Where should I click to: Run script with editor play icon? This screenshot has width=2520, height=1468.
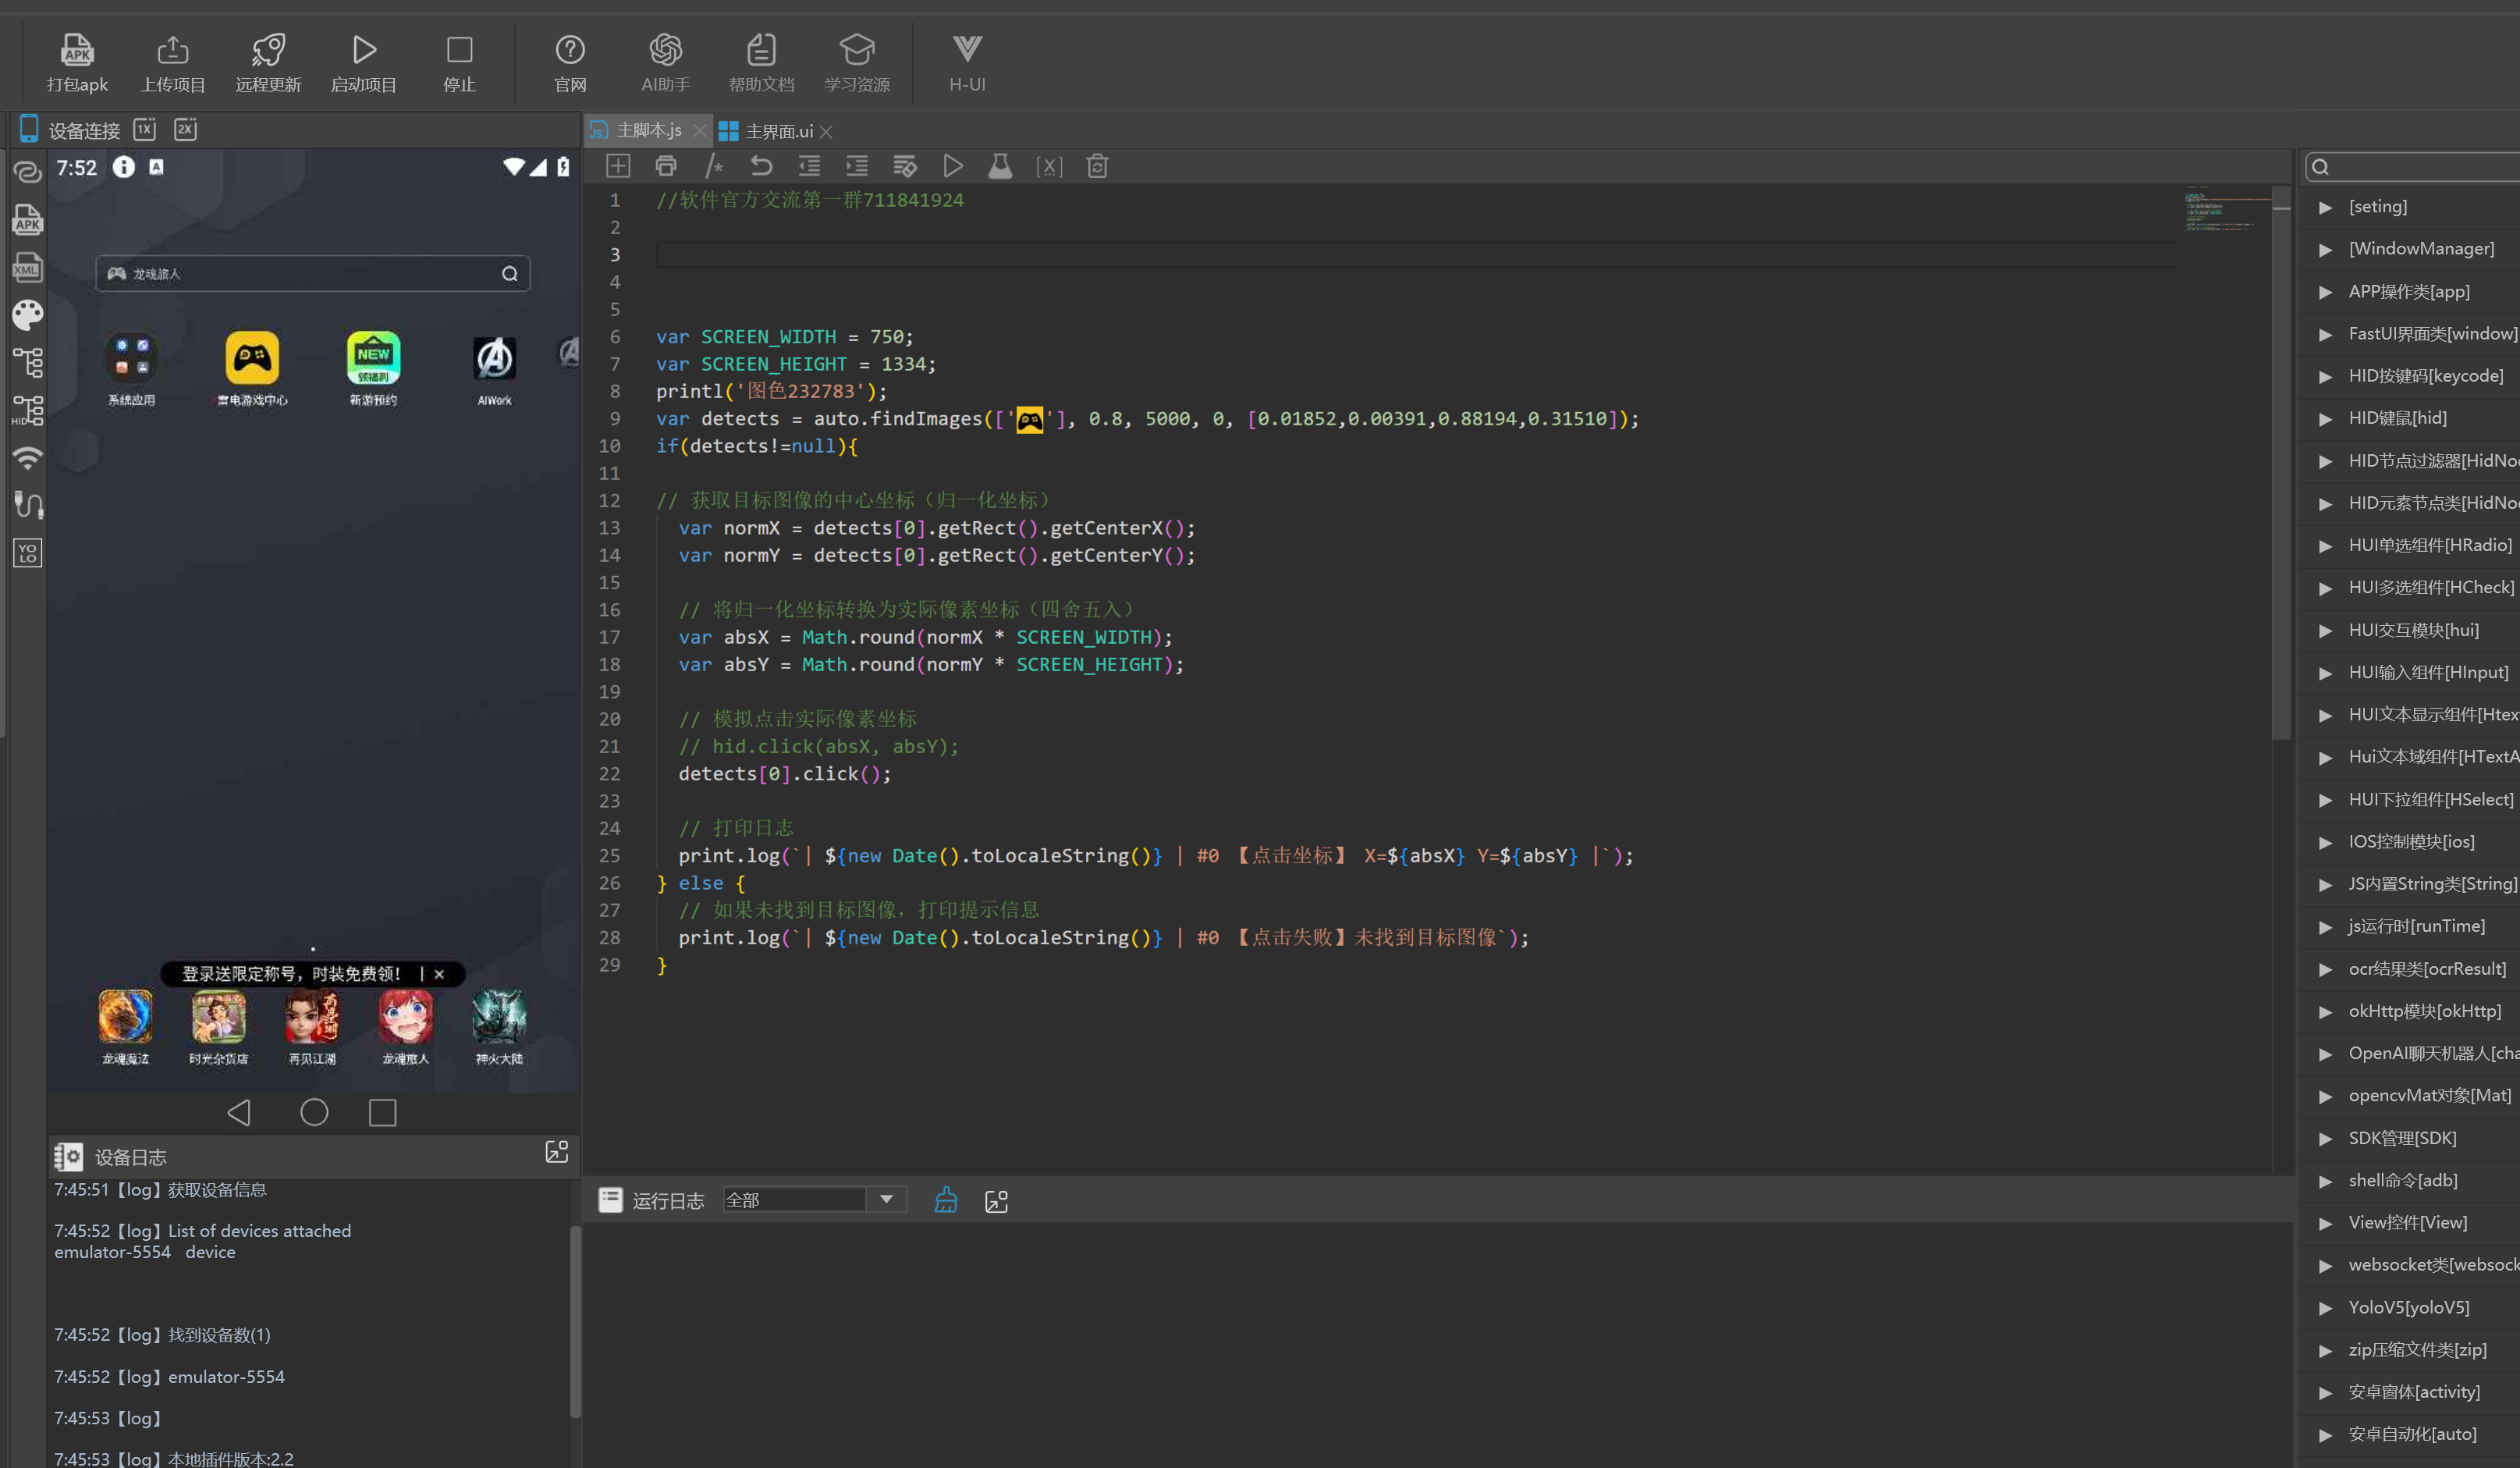pos(953,166)
